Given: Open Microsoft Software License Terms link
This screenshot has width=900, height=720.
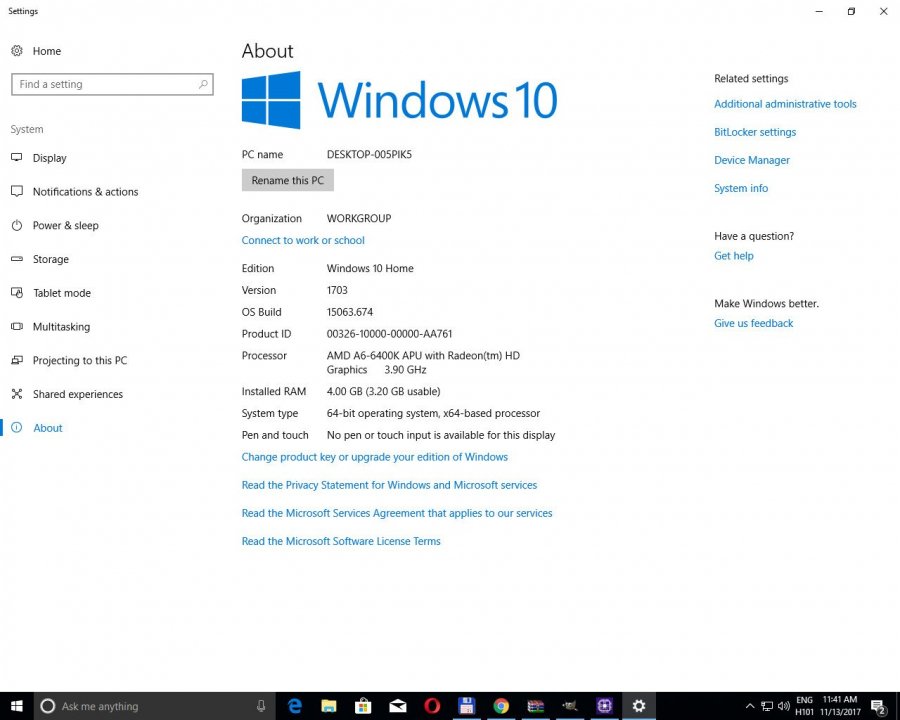Looking at the screenshot, I should pyautogui.click(x=341, y=541).
